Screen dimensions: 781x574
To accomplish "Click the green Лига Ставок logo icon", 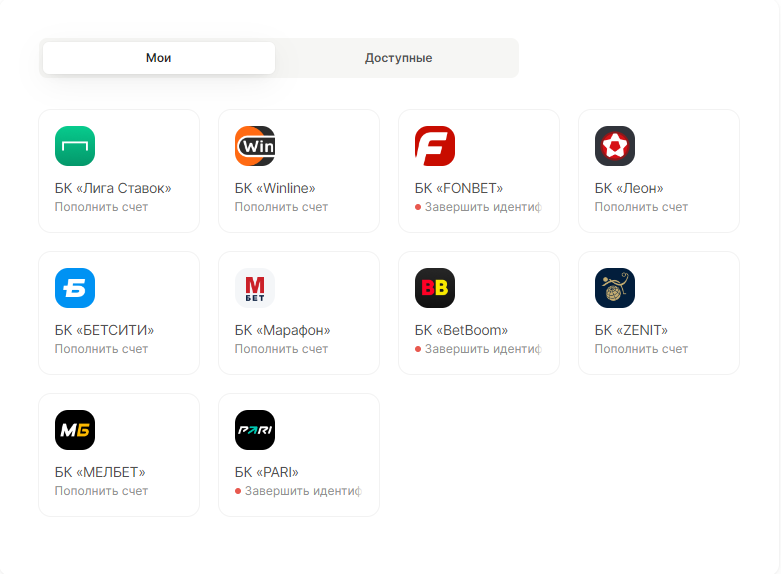I will pyautogui.click(x=75, y=146).
